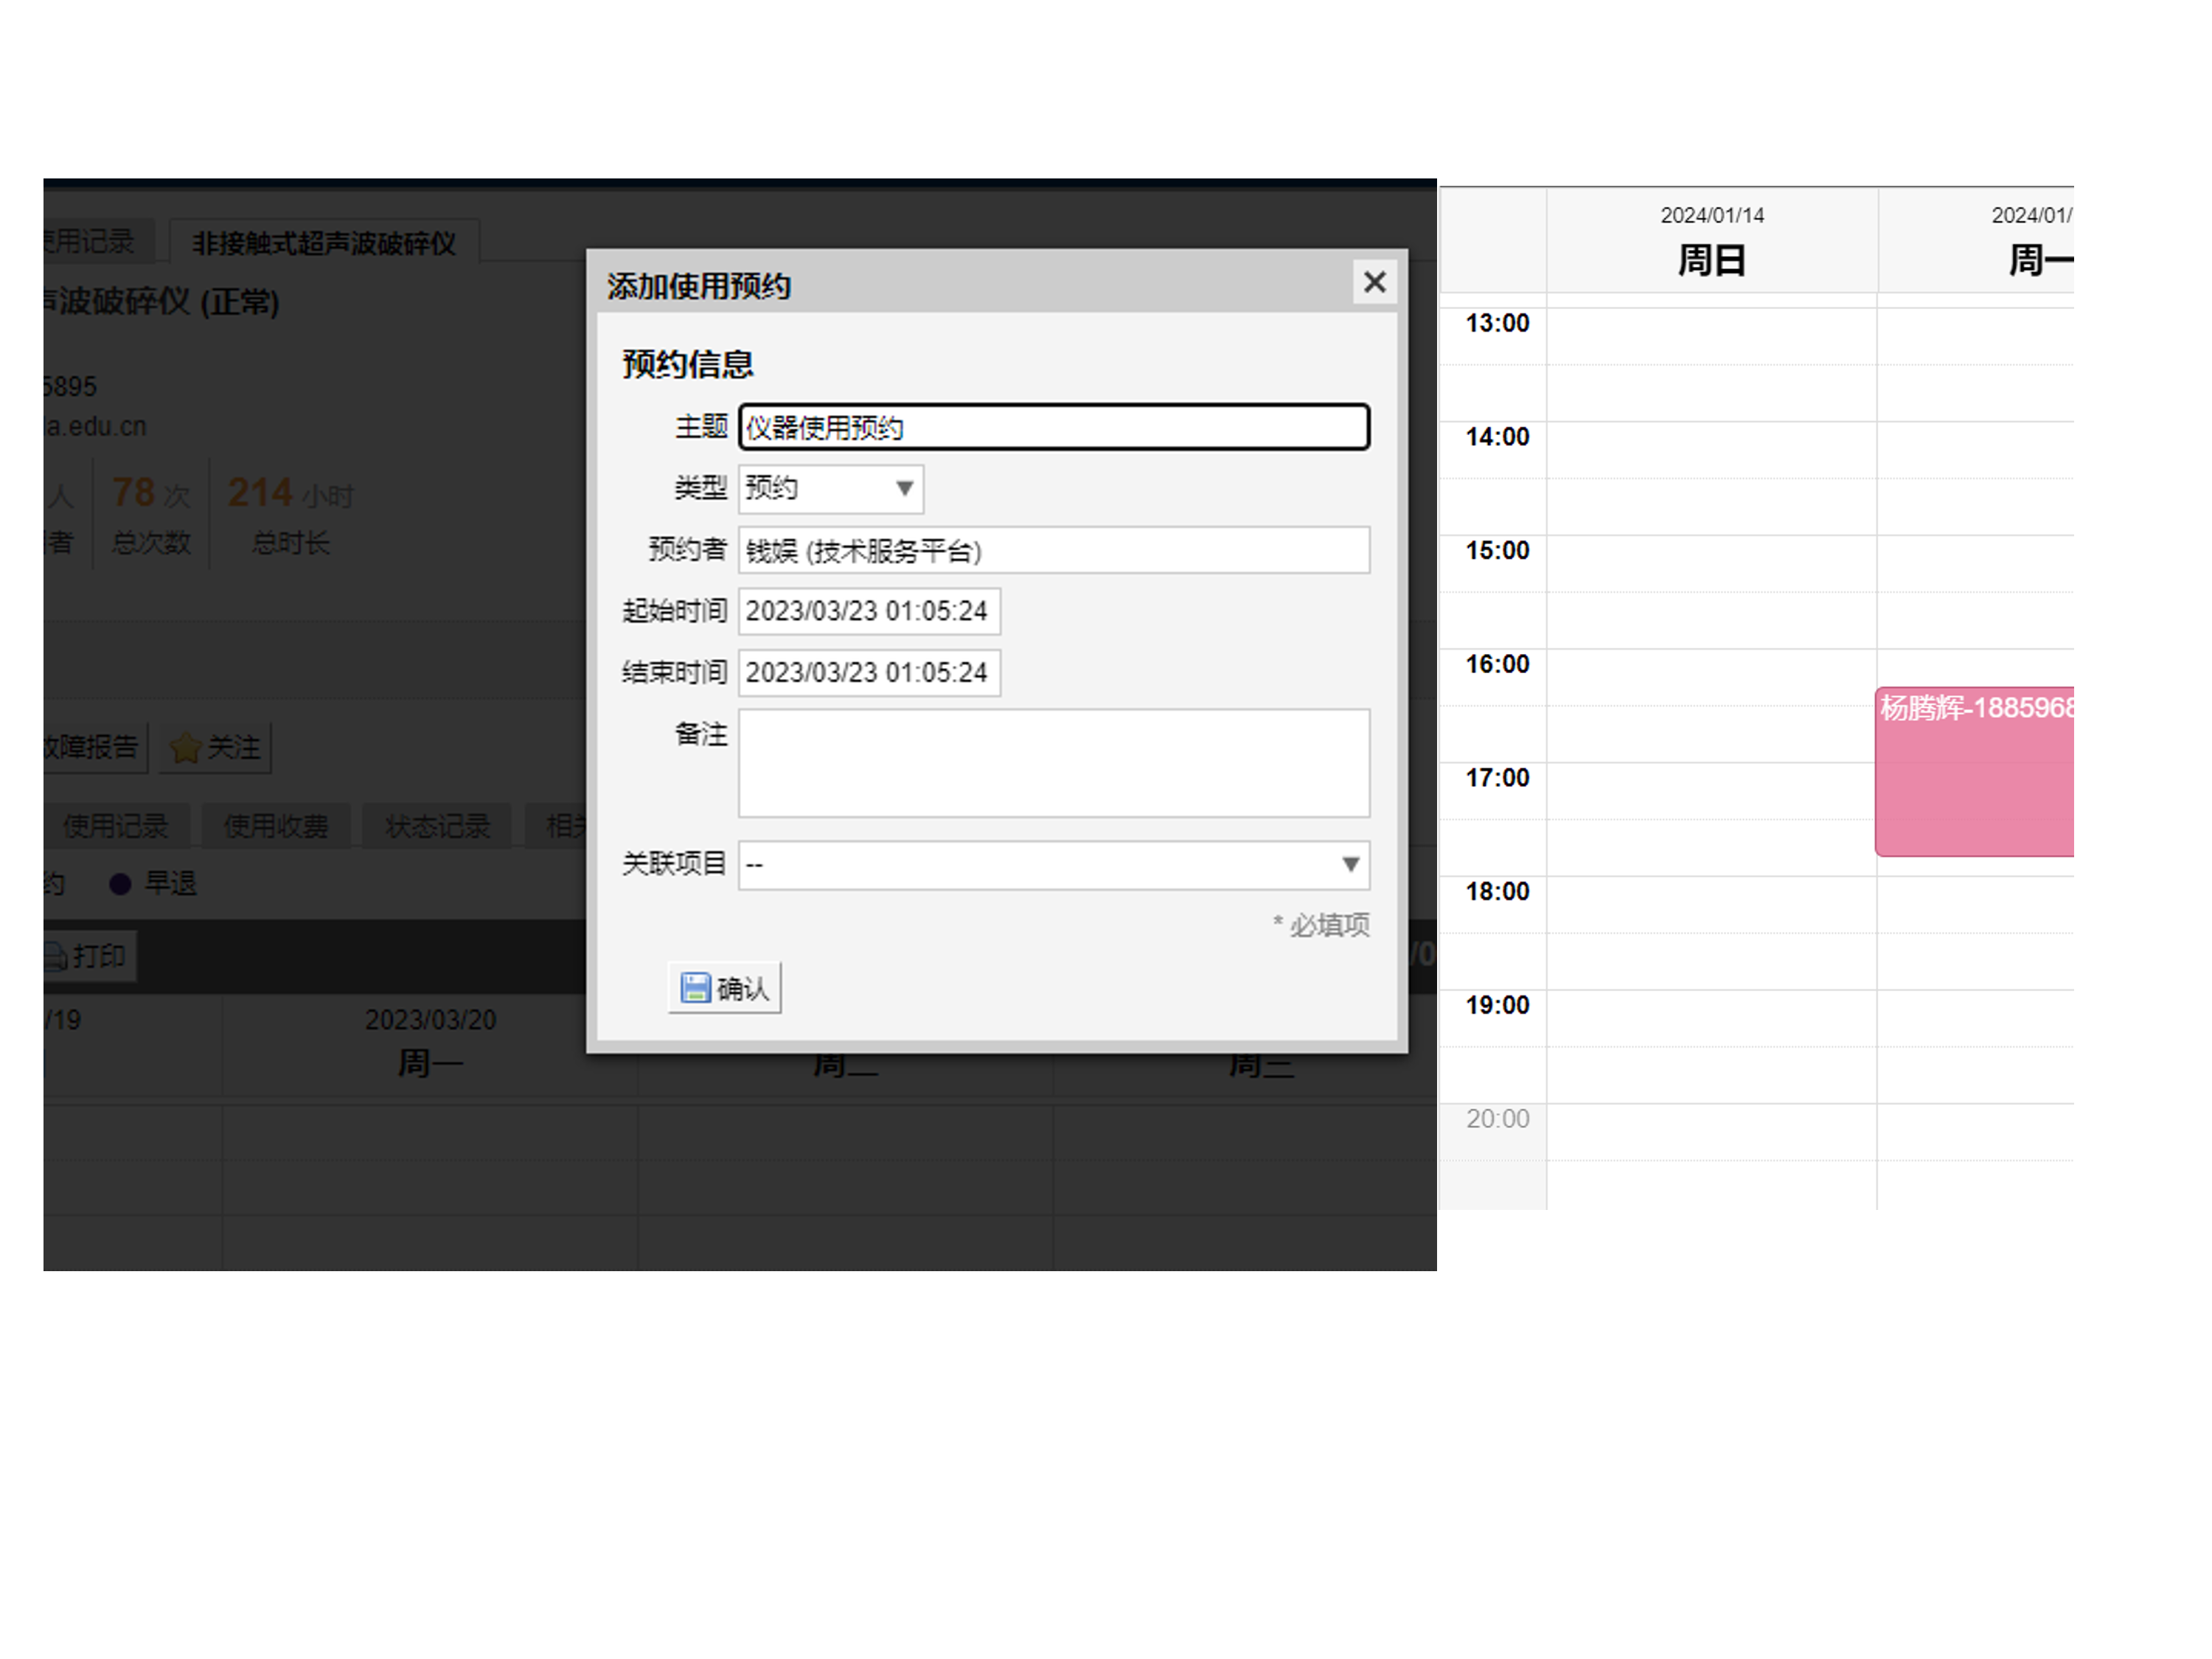Screen dimensions: 2212x1659
Task: Click the 周日 2024/01/14 column header
Action: (x=1712, y=240)
